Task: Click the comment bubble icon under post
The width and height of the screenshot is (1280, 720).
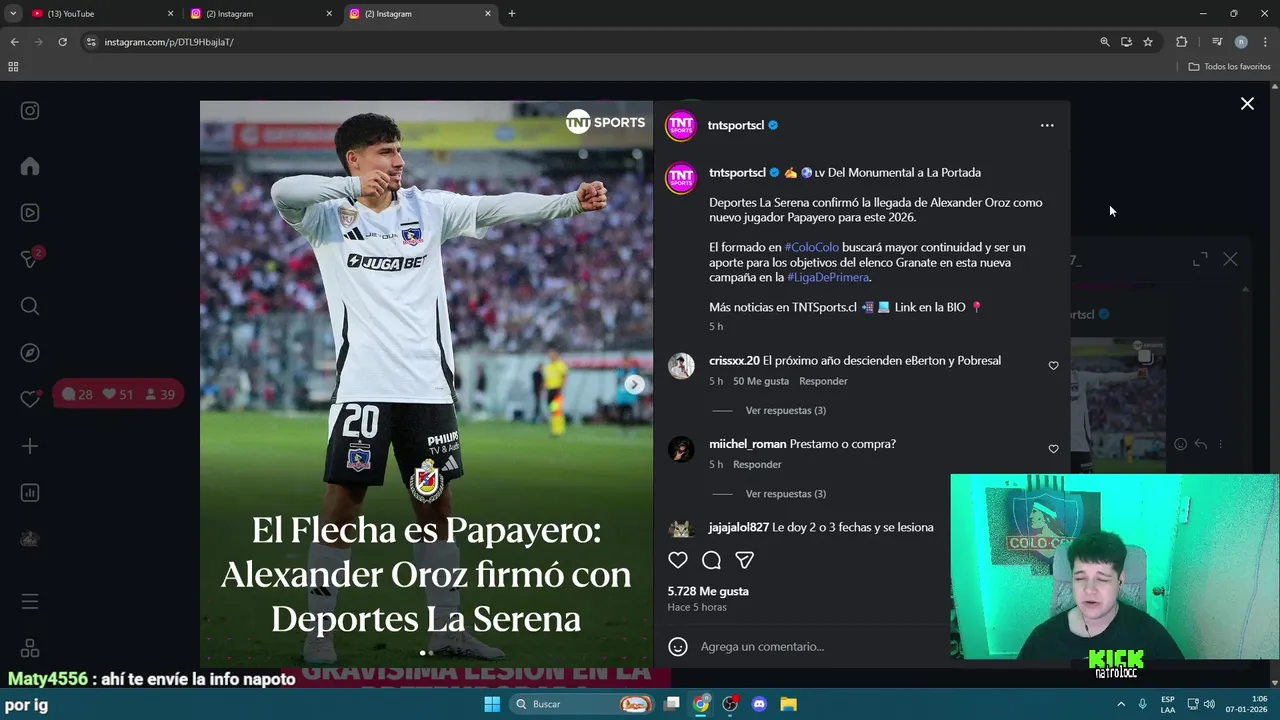Action: (711, 560)
